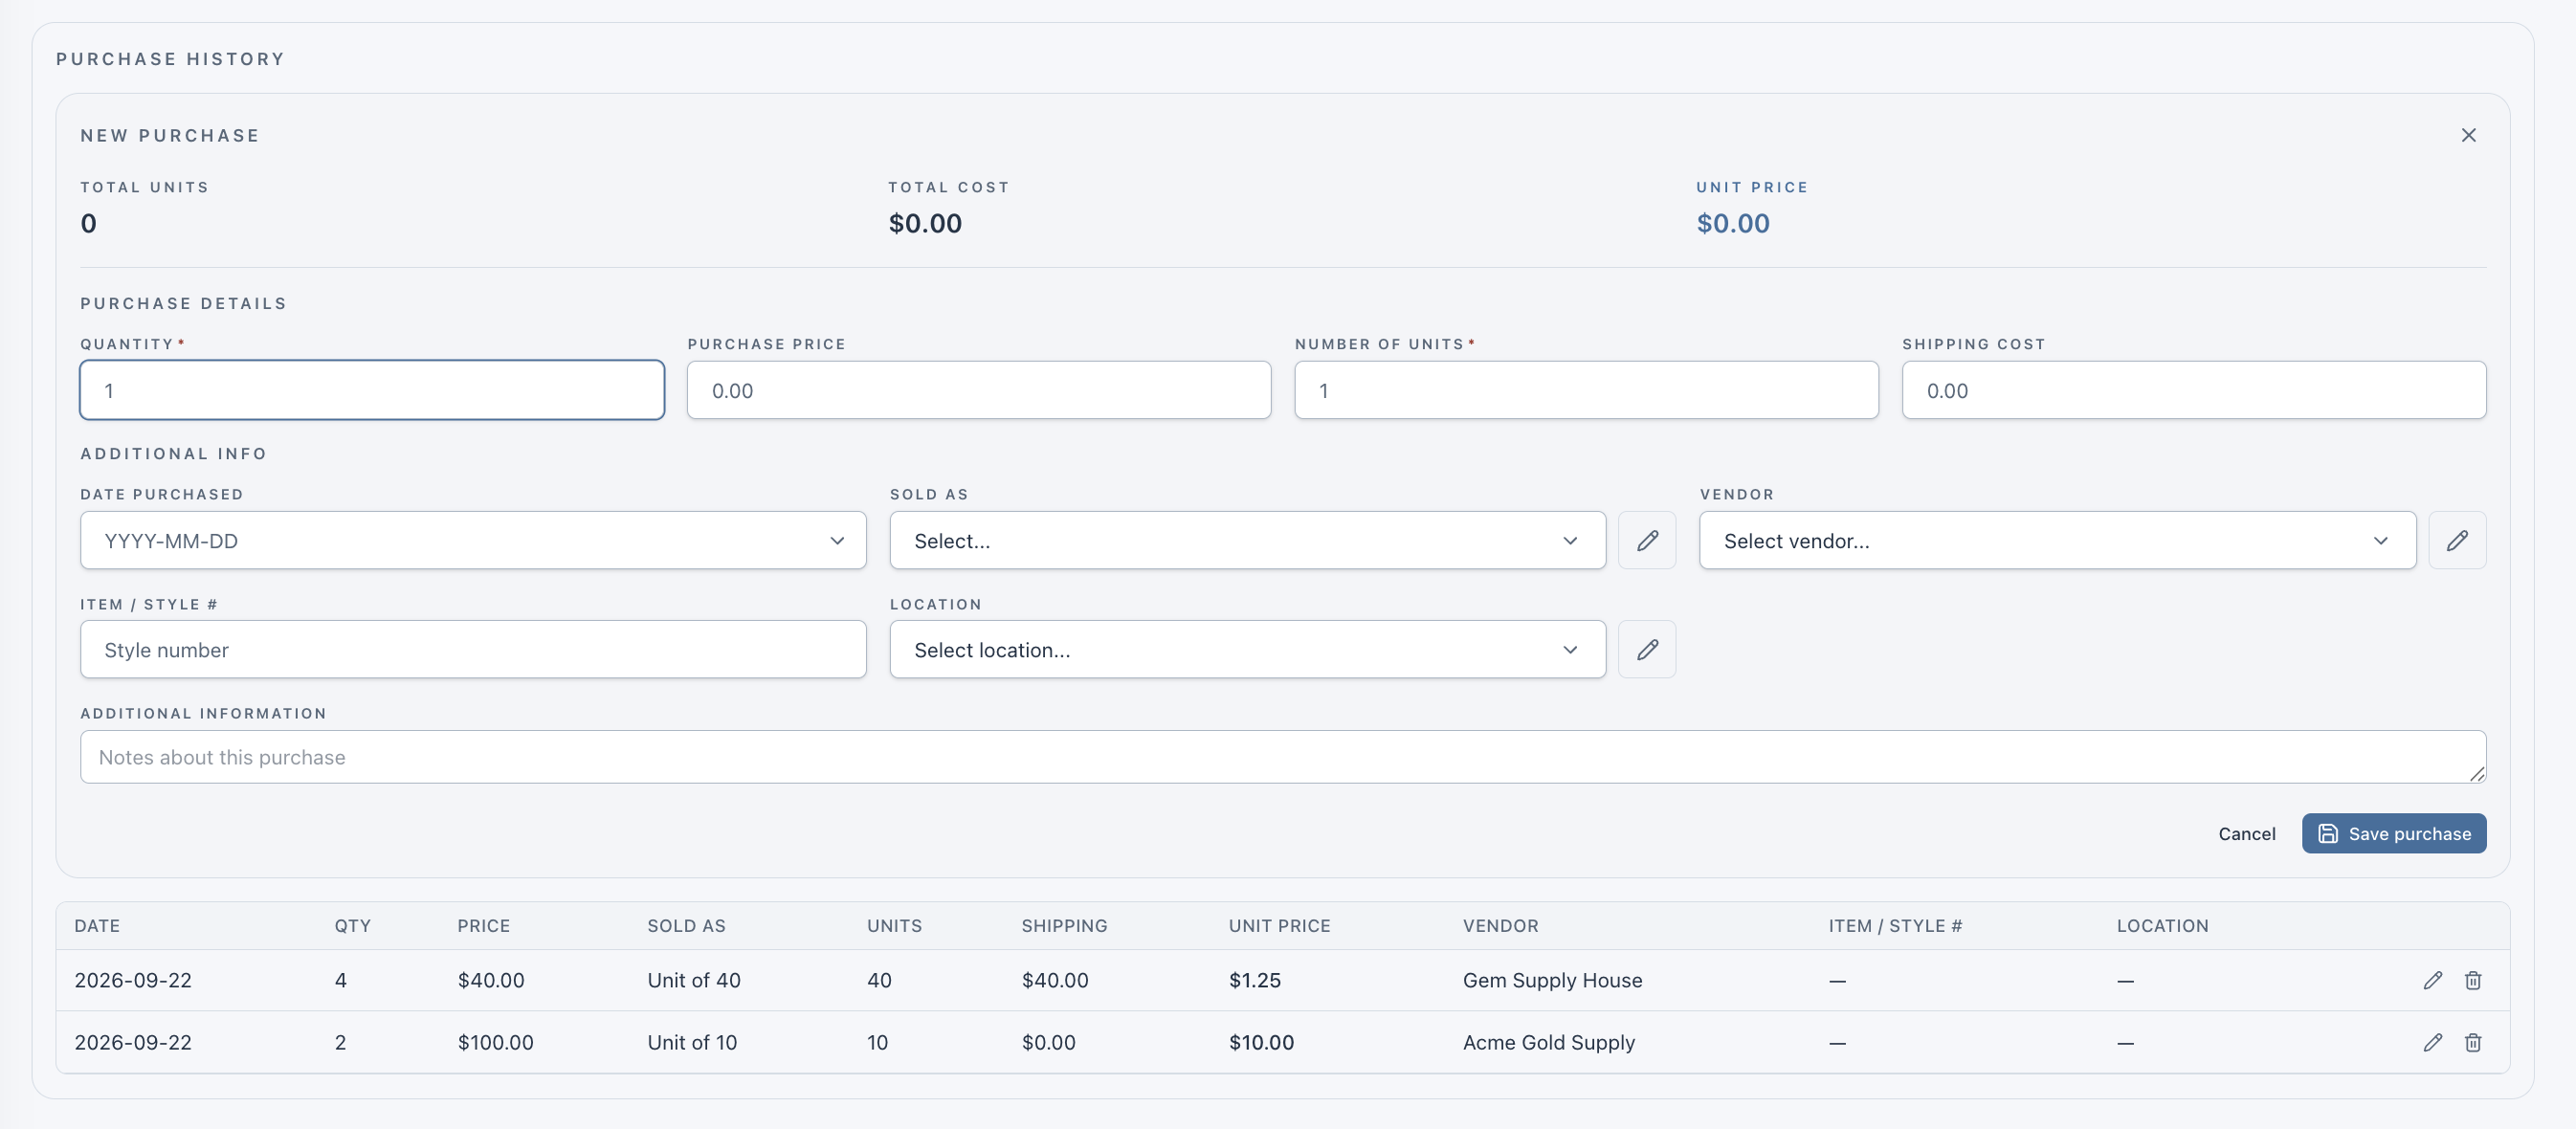Viewport: 2576px width, 1129px height.
Task: Delete the Gem Supply House purchase row
Action: (2472, 980)
